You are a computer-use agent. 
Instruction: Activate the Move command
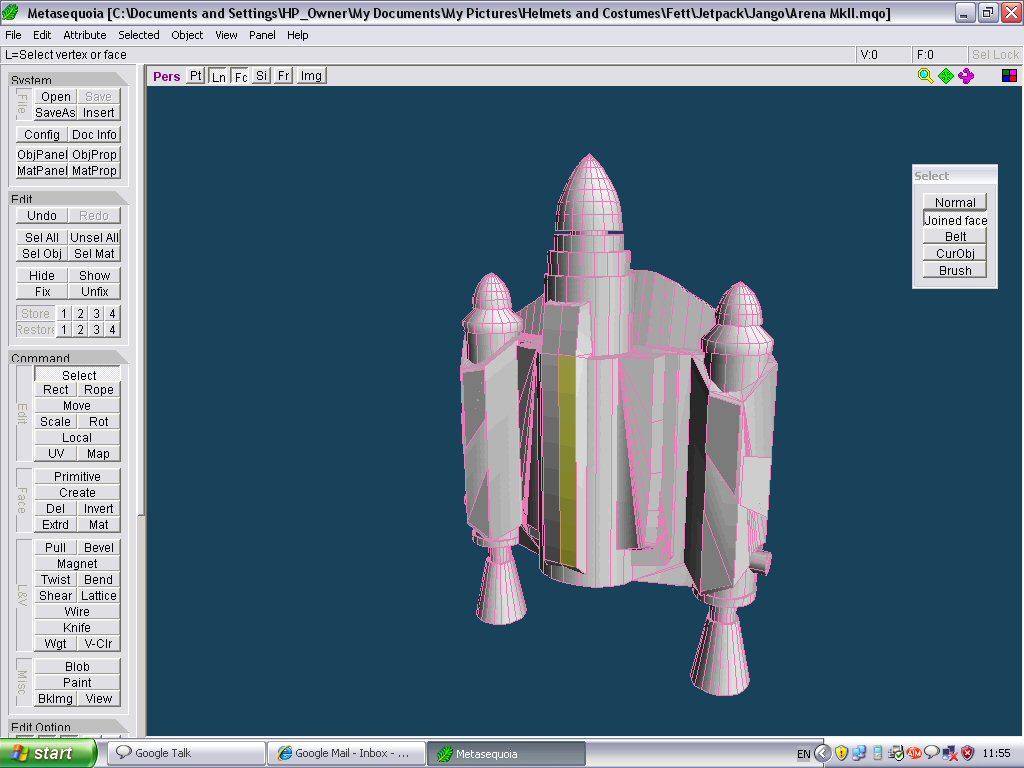tap(77, 406)
